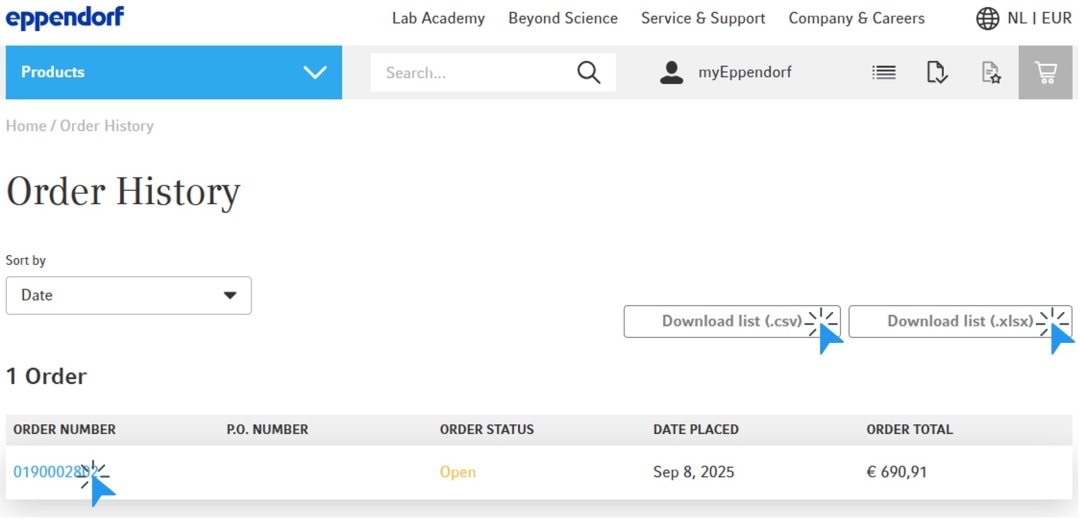Go to Service & Support
Image resolution: width=1080 pixels, height=519 pixels.
point(703,18)
